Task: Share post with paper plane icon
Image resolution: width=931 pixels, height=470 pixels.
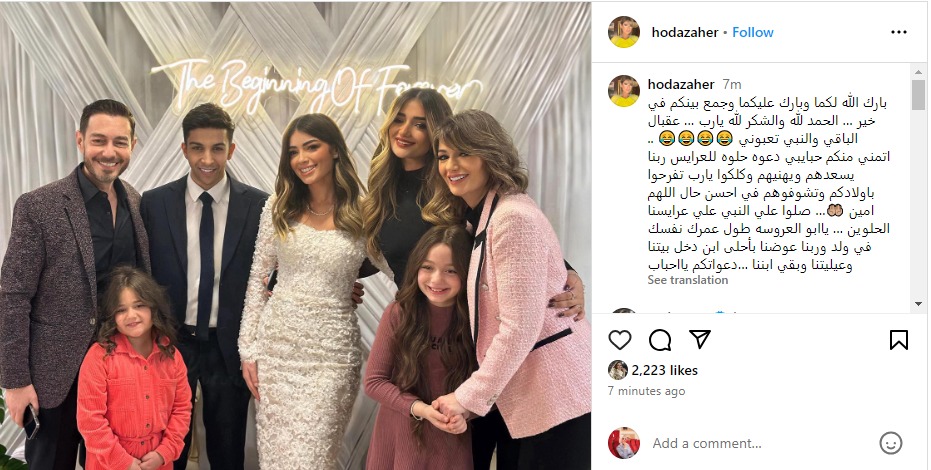Action: [700, 339]
